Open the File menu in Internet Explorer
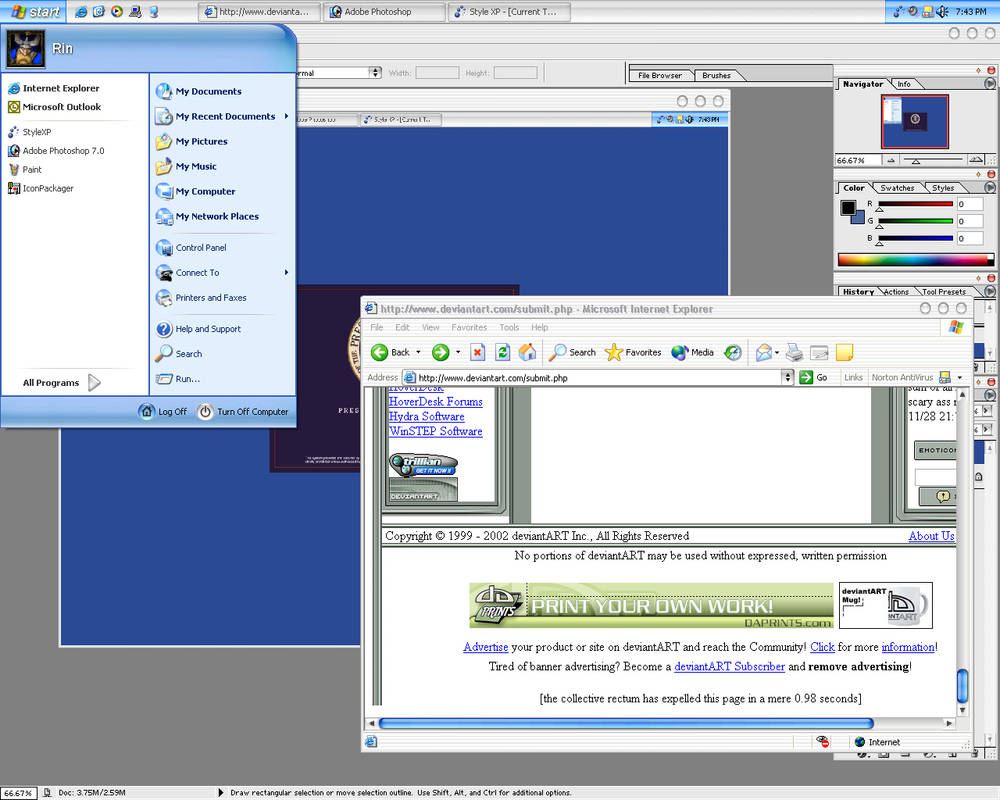The image size is (1000, 800). (377, 327)
